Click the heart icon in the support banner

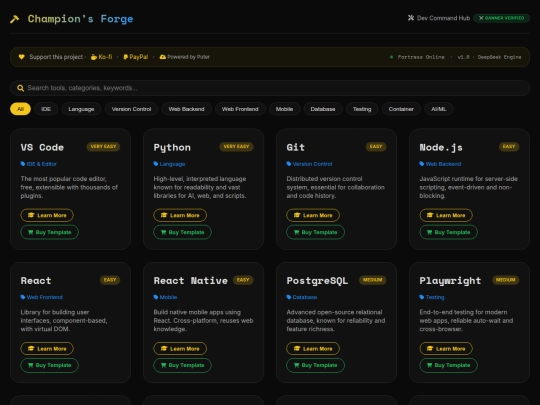point(21,57)
